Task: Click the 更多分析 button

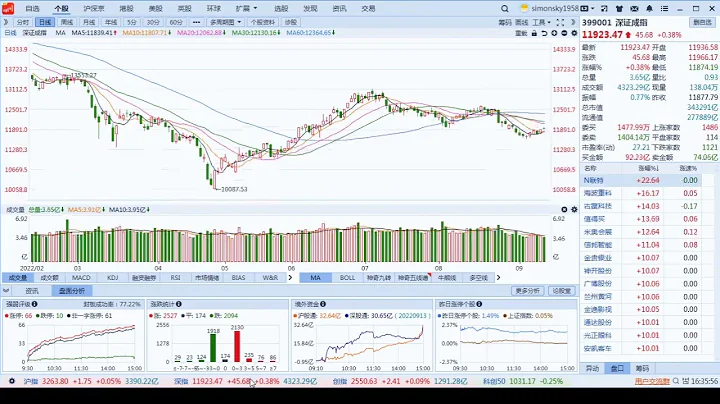Action: [527, 291]
